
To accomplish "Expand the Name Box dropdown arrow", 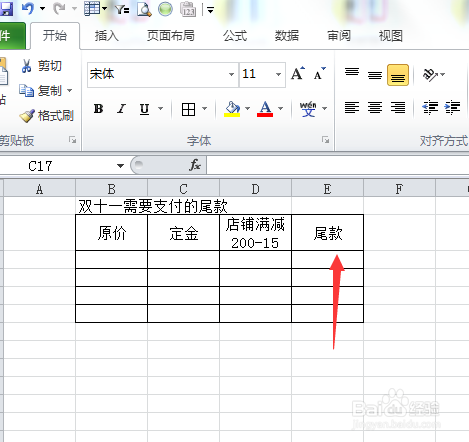I will [120, 166].
